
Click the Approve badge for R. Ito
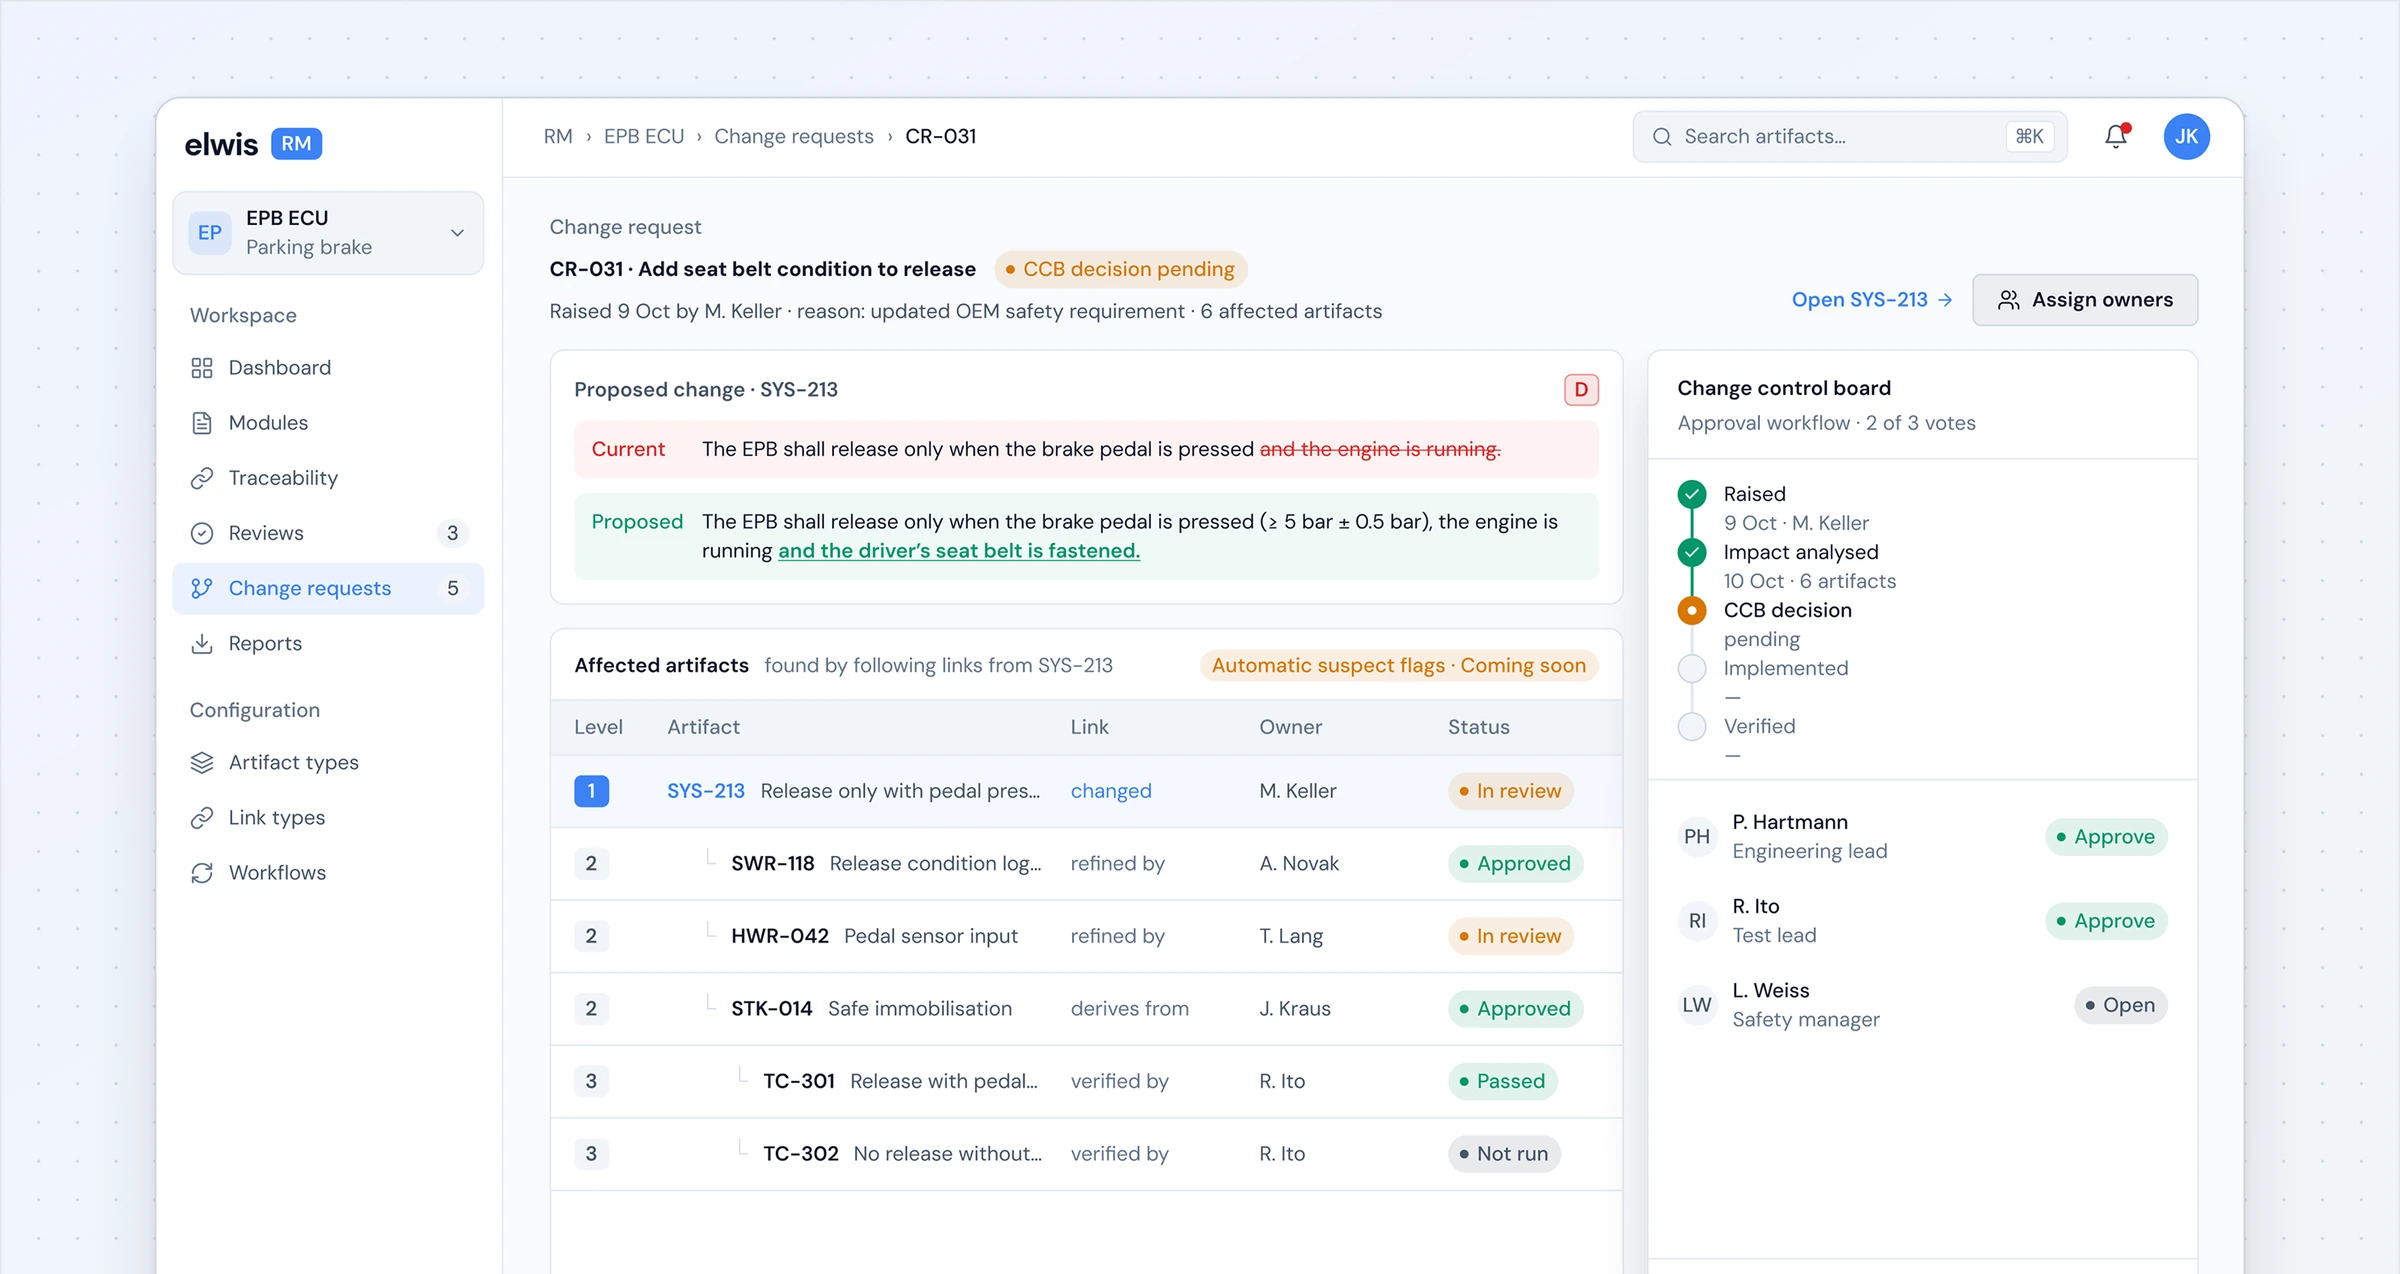[x=2106, y=921]
